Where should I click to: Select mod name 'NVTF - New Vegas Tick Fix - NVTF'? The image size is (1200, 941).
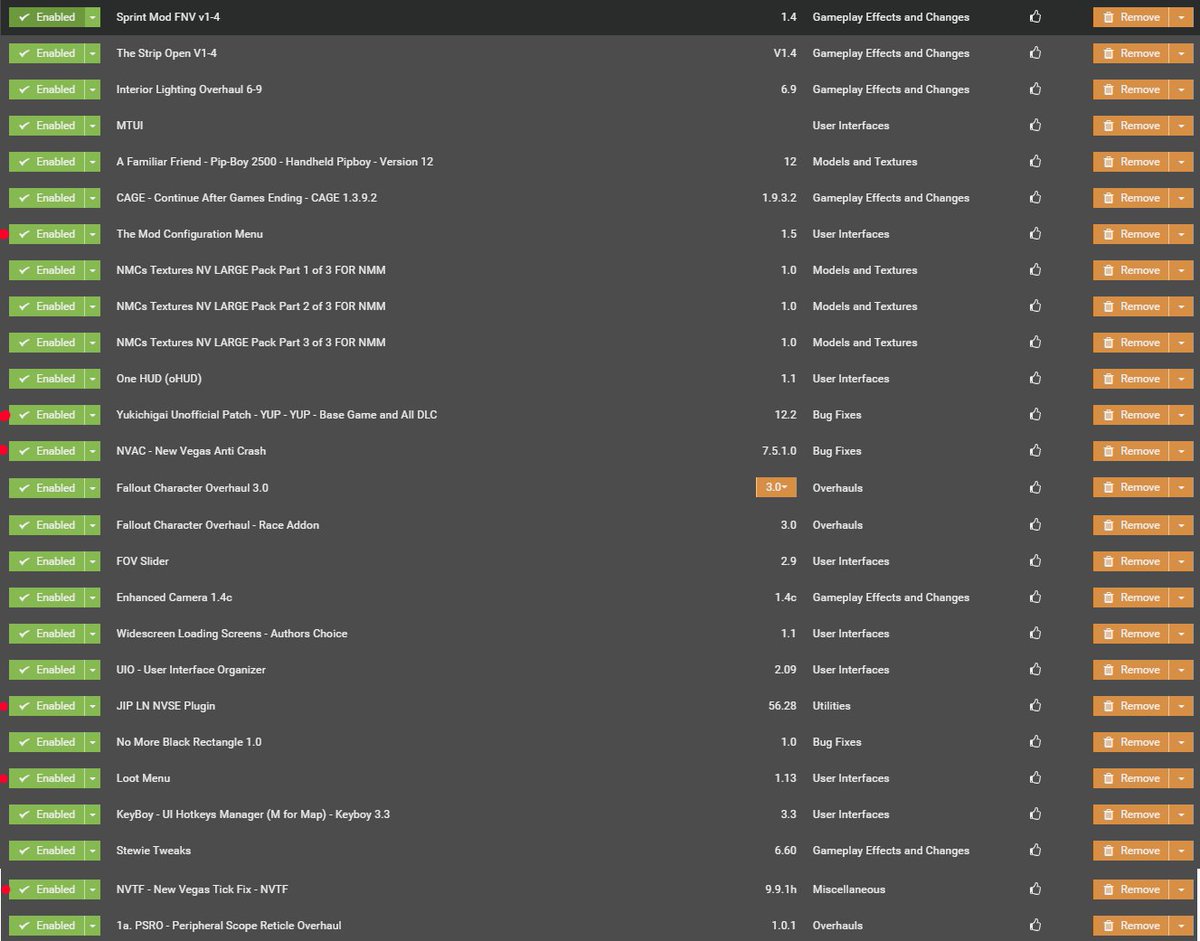(x=202, y=889)
